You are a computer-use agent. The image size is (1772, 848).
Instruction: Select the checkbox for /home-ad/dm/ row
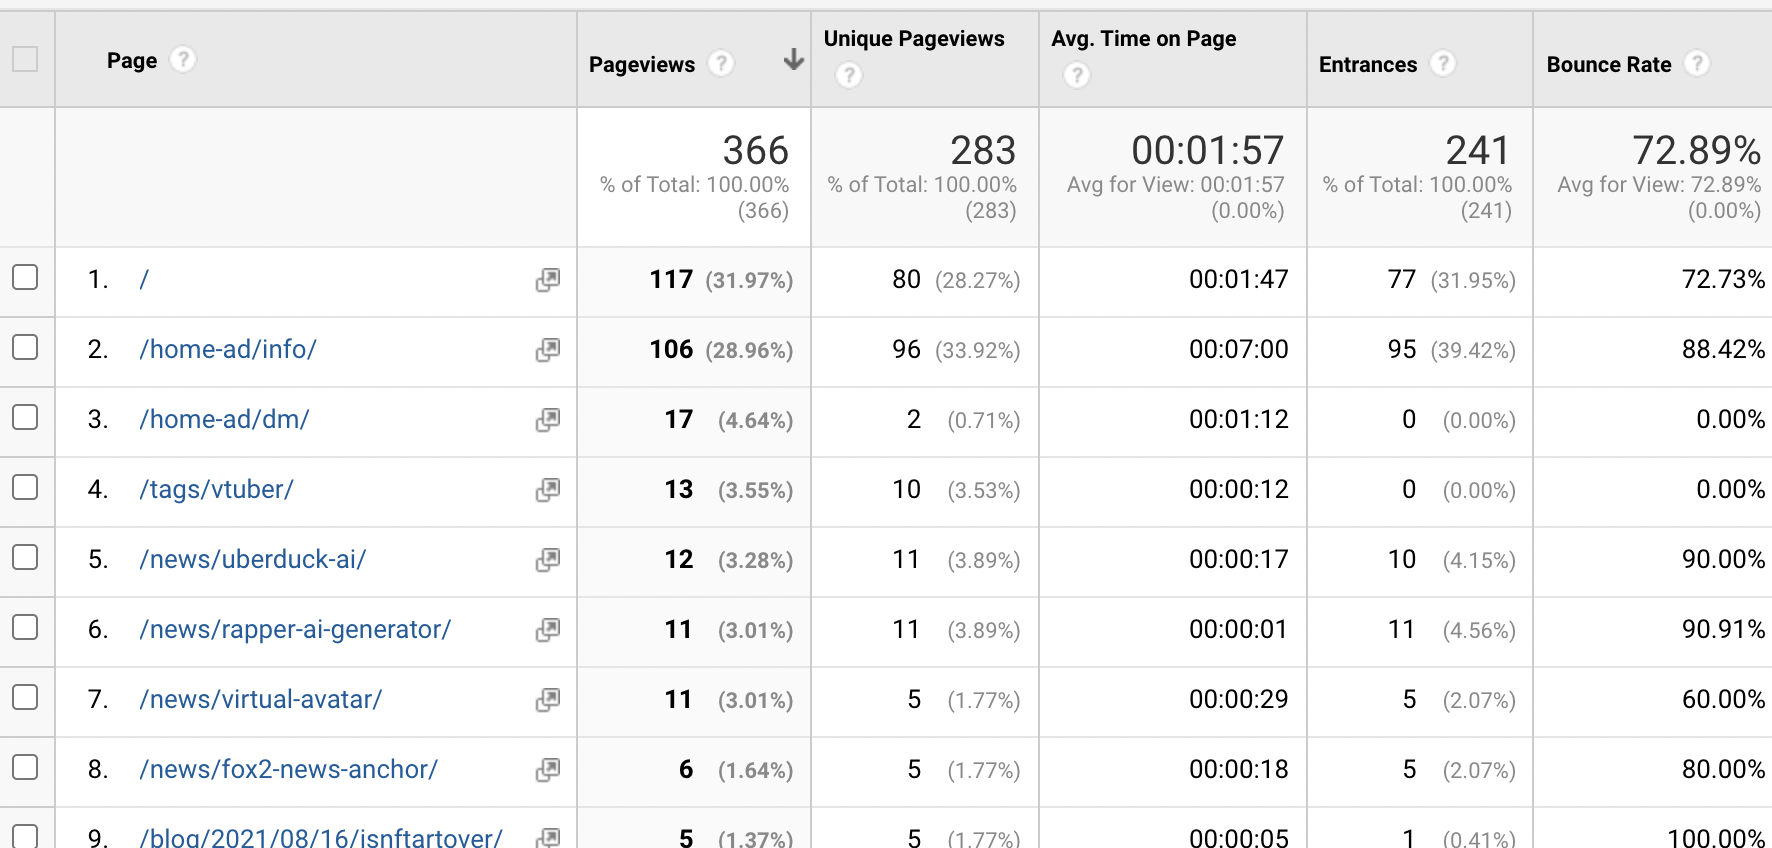[x=25, y=418]
